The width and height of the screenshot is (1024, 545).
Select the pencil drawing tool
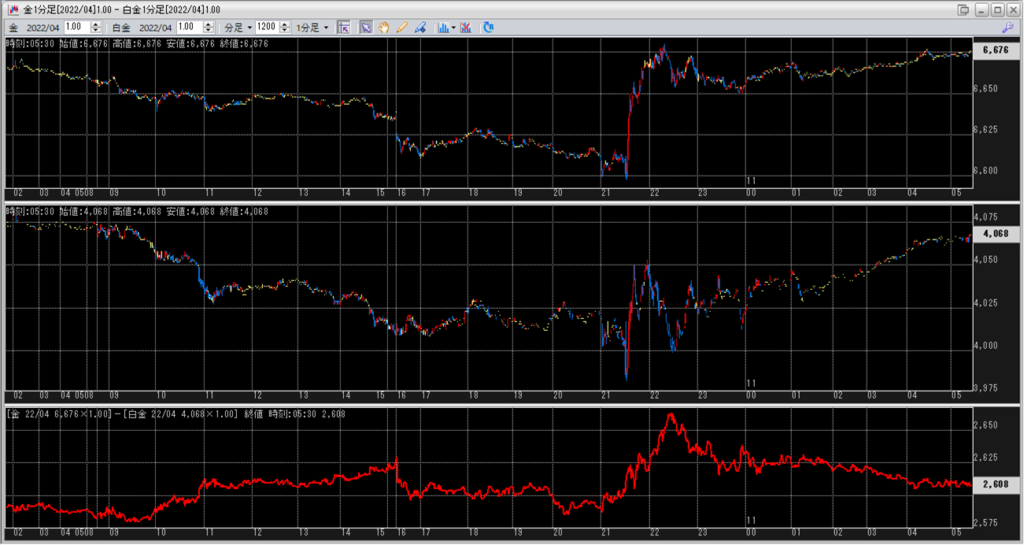402,27
